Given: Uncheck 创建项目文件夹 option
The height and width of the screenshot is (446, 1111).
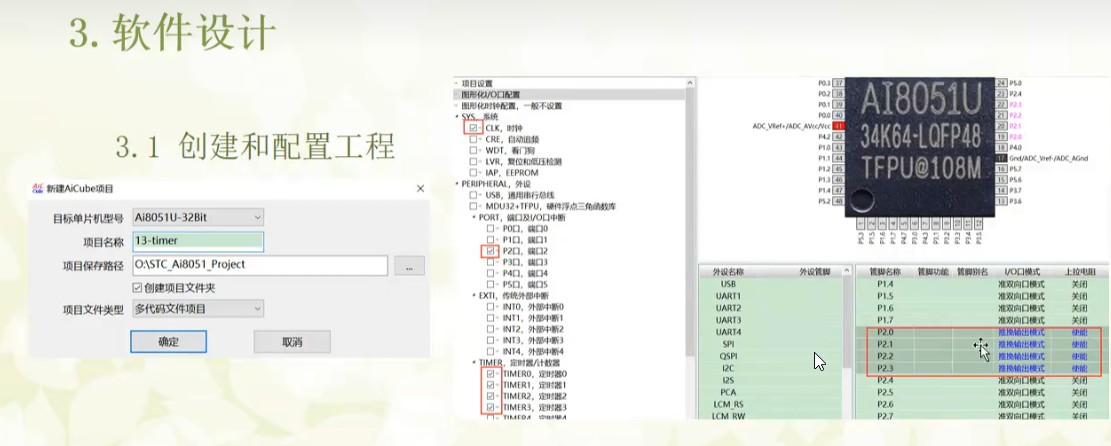Looking at the screenshot, I should [x=137, y=287].
